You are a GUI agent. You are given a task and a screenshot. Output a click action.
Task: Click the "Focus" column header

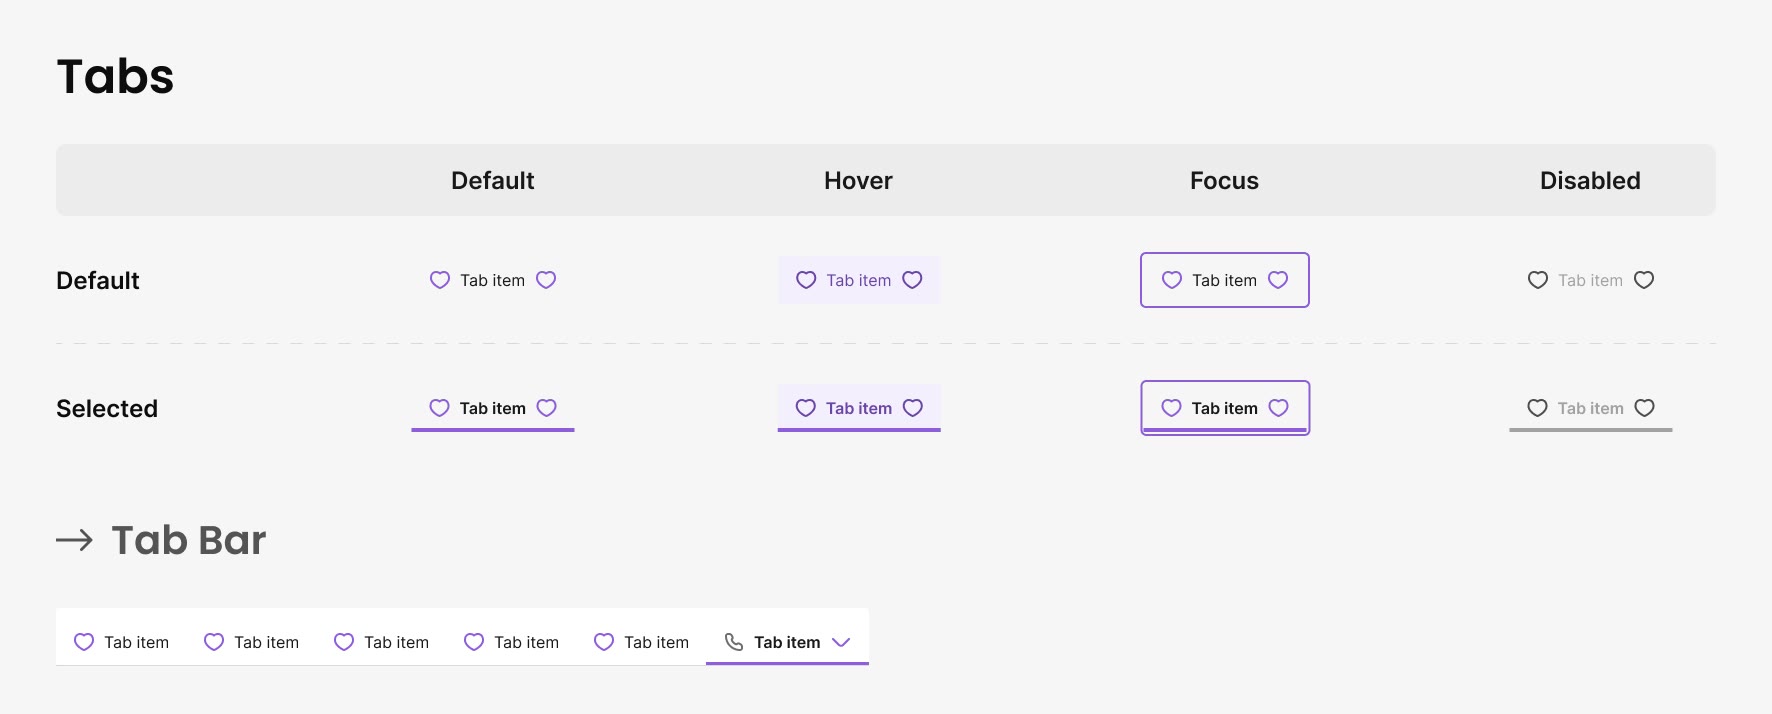click(1224, 180)
